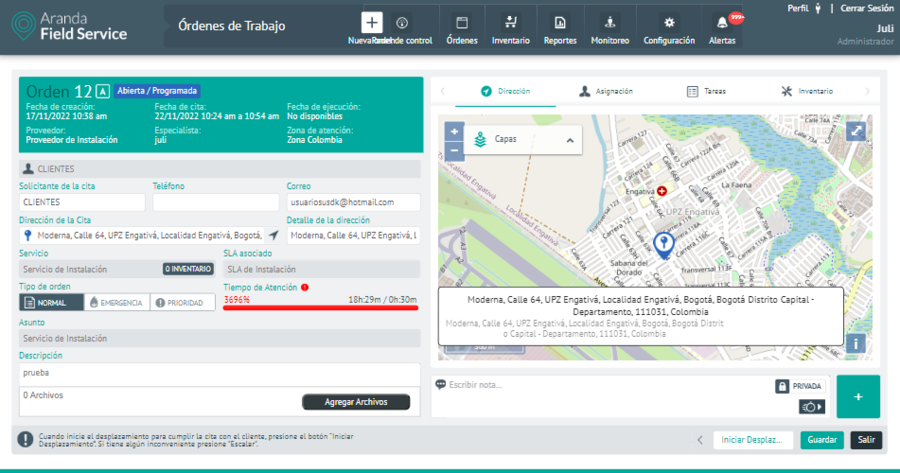Select PRIORIDAD order type
This screenshot has height=473, width=900.
click(x=183, y=303)
